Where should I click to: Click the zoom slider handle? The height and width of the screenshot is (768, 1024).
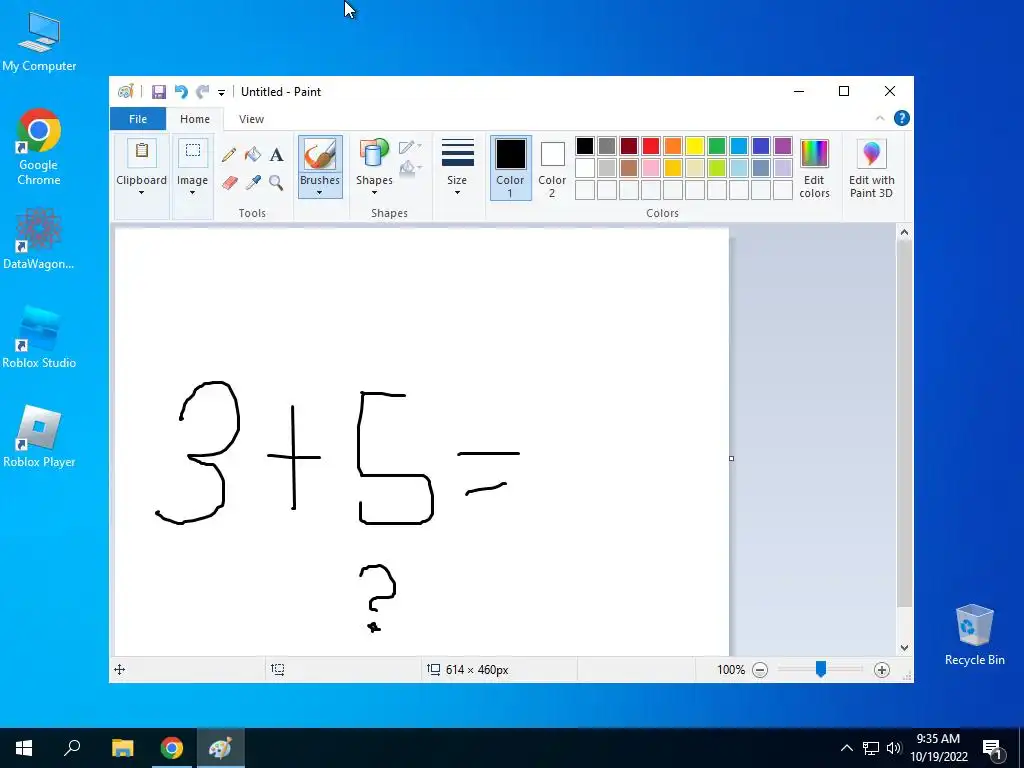(x=821, y=669)
